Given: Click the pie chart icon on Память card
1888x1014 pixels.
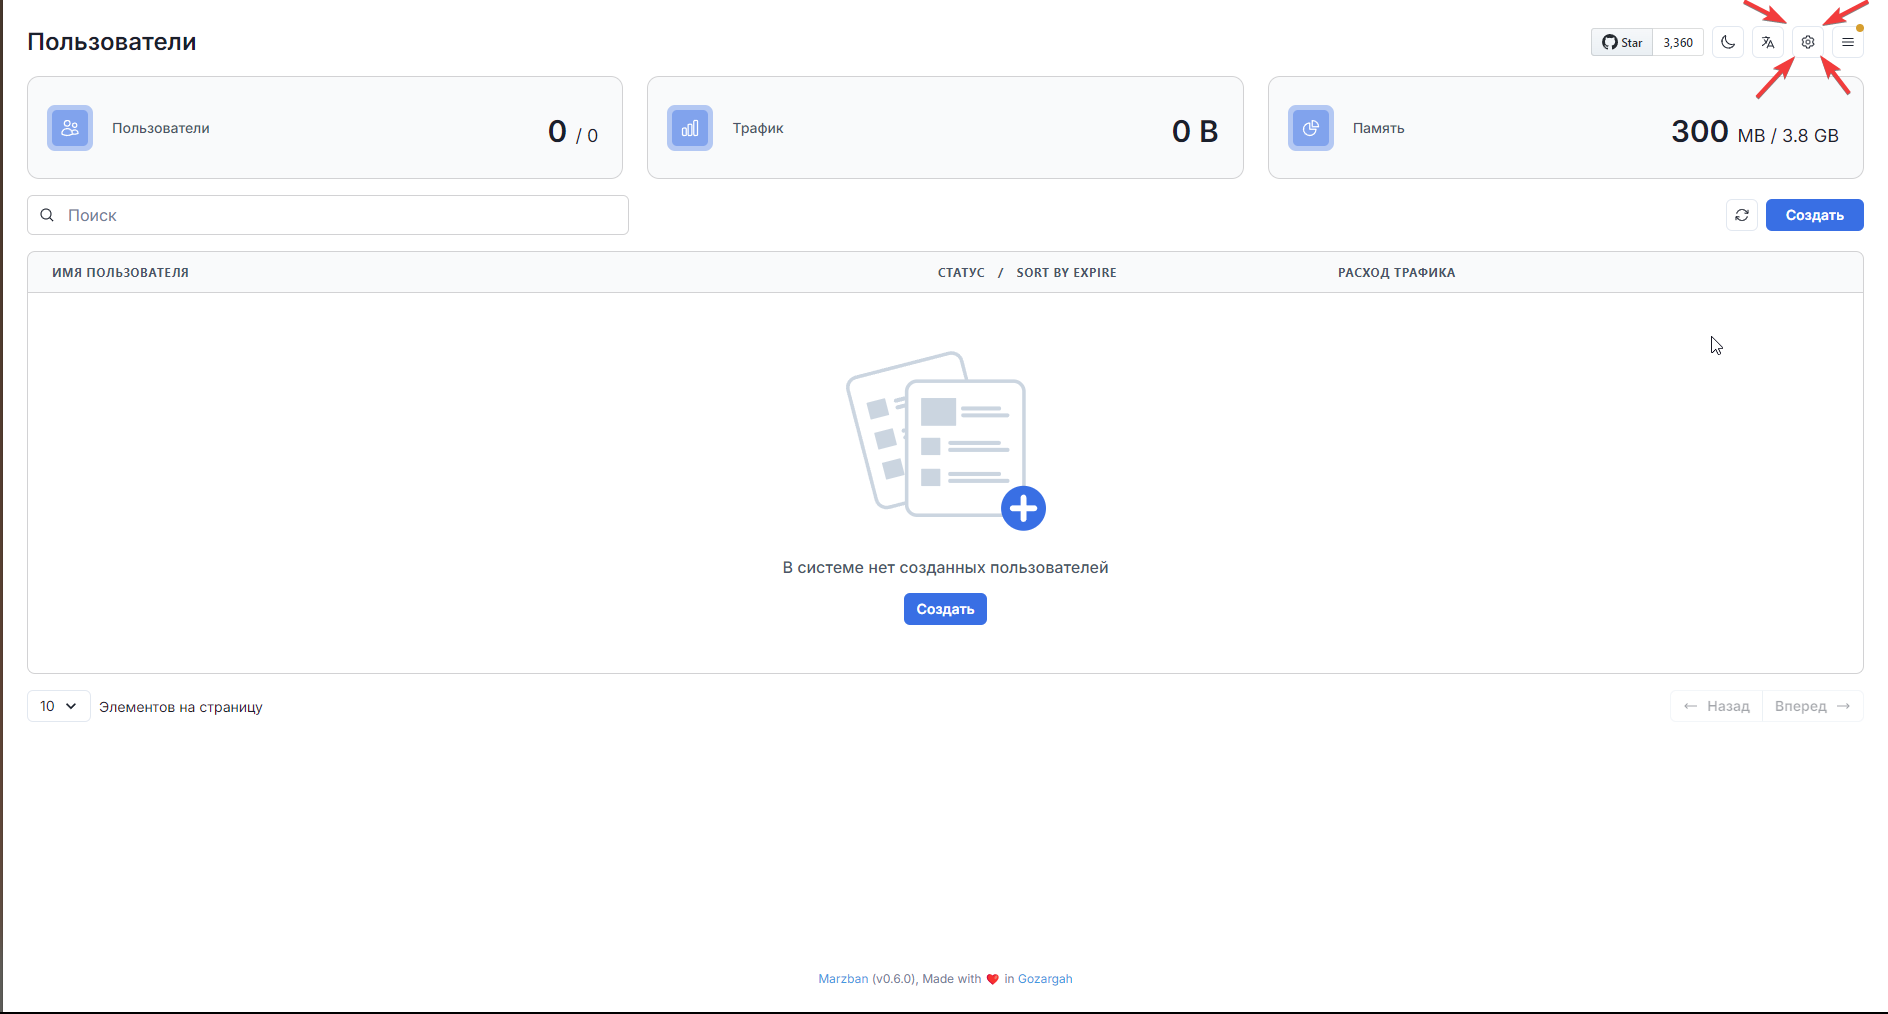Looking at the screenshot, I should [x=1311, y=128].
